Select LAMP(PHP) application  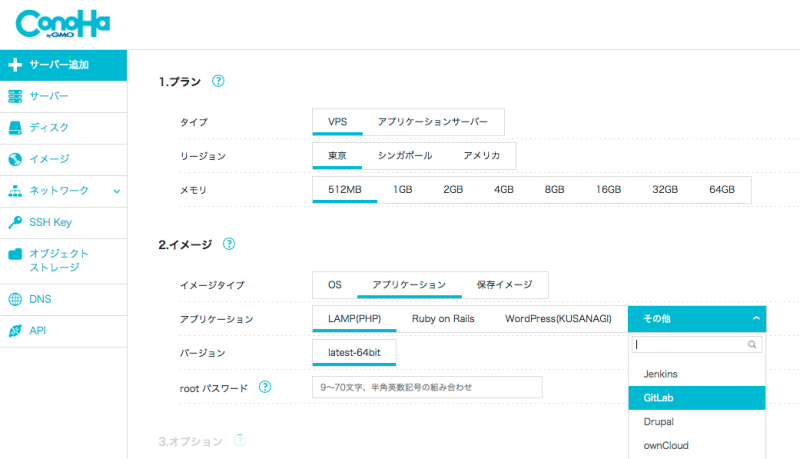pos(355,319)
